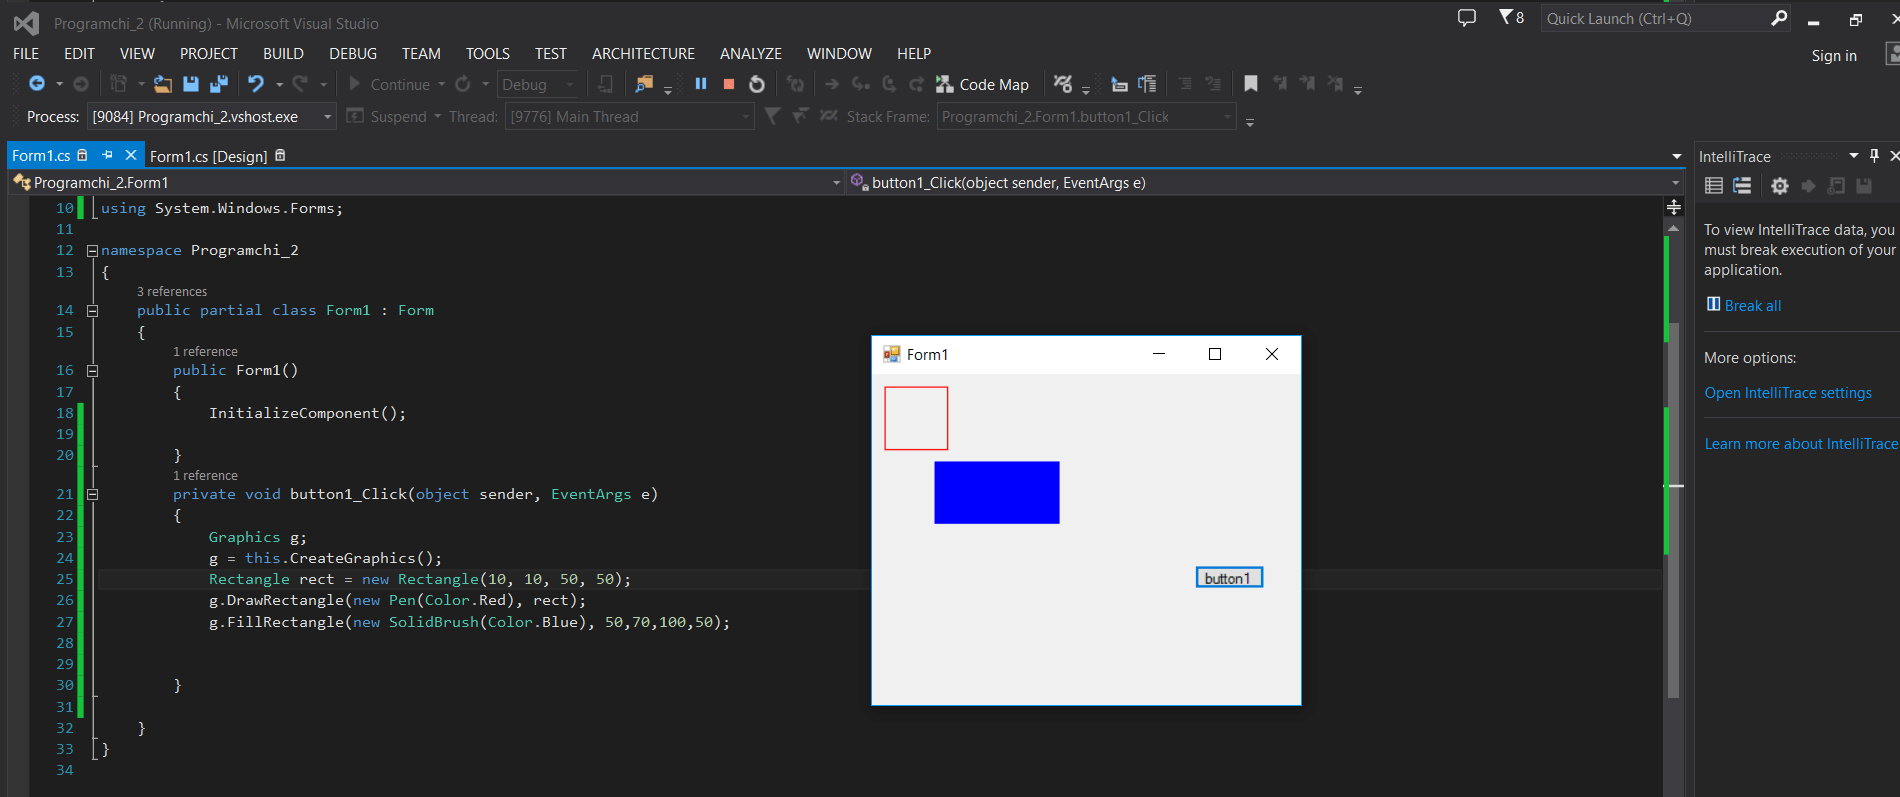Screen dimensions: 1900x797
Task: Click the IntelliTrace events list view icon
Action: 1714,185
